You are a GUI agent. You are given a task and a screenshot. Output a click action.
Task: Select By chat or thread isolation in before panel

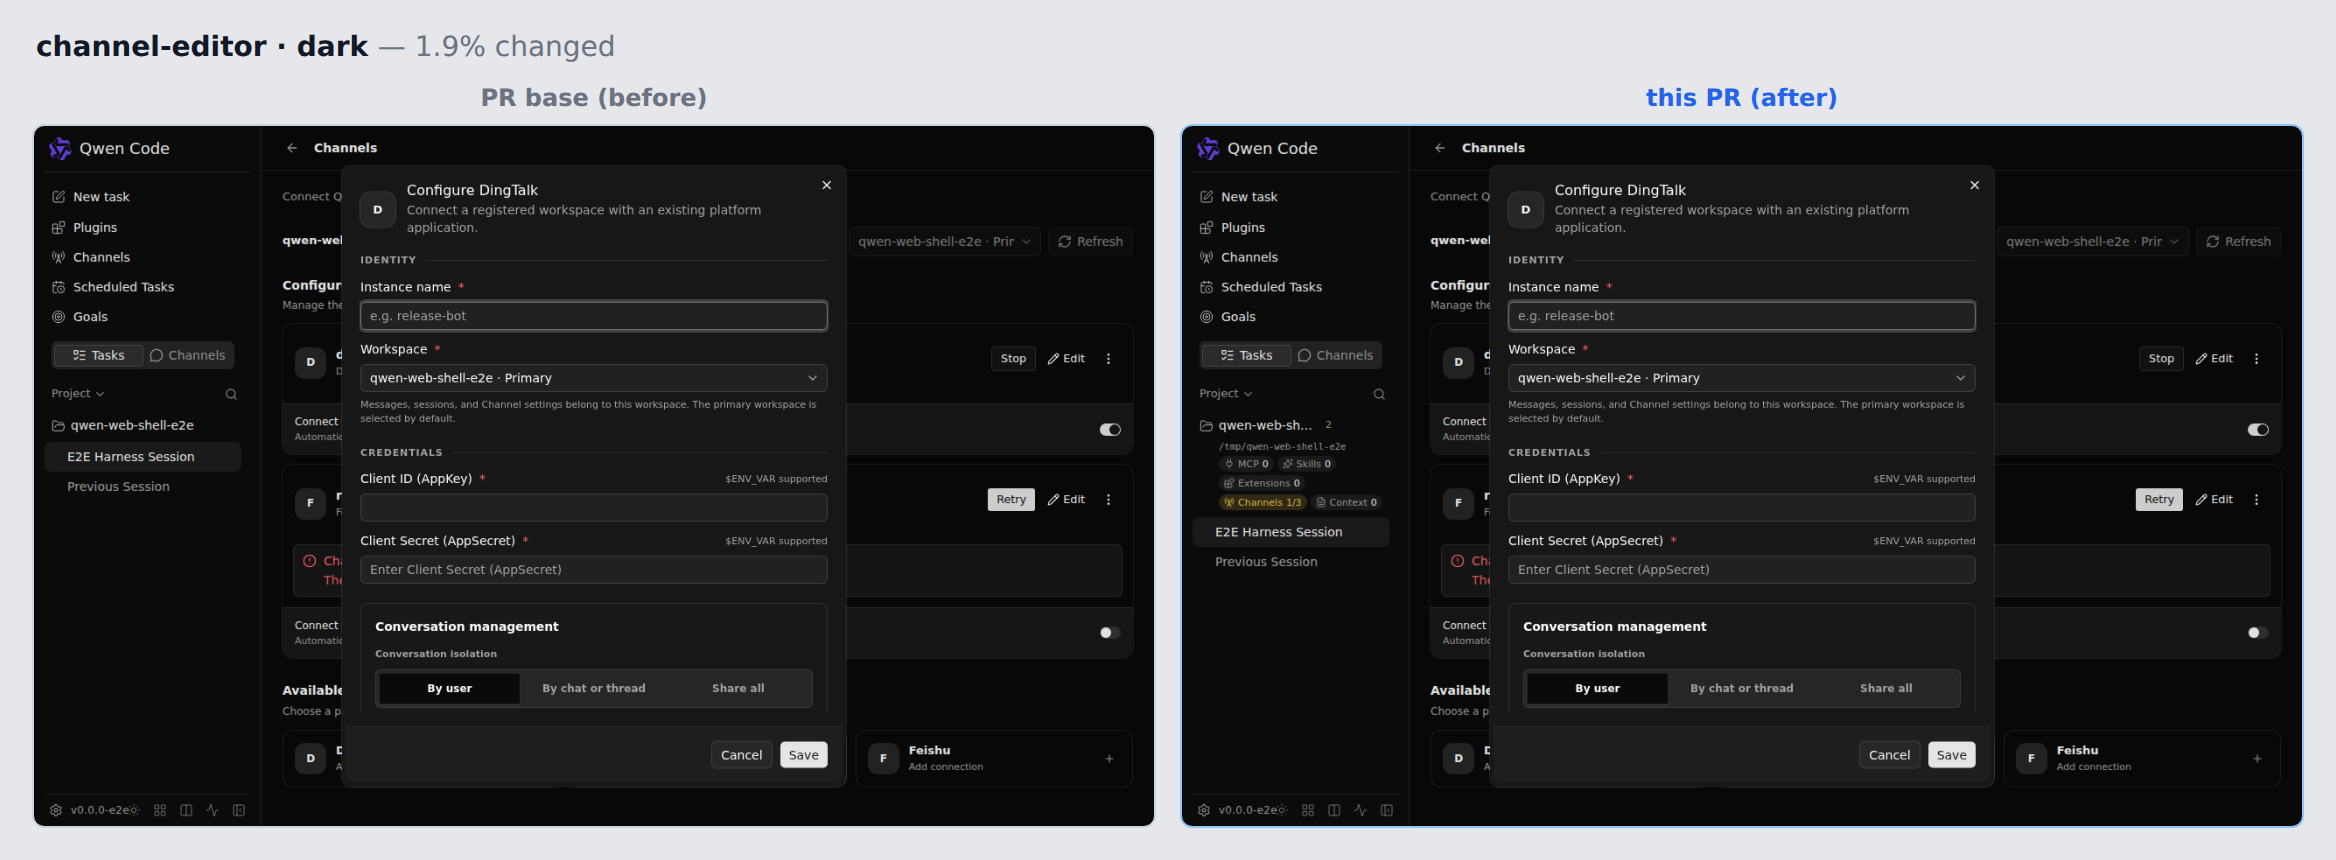click(x=594, y=689)
